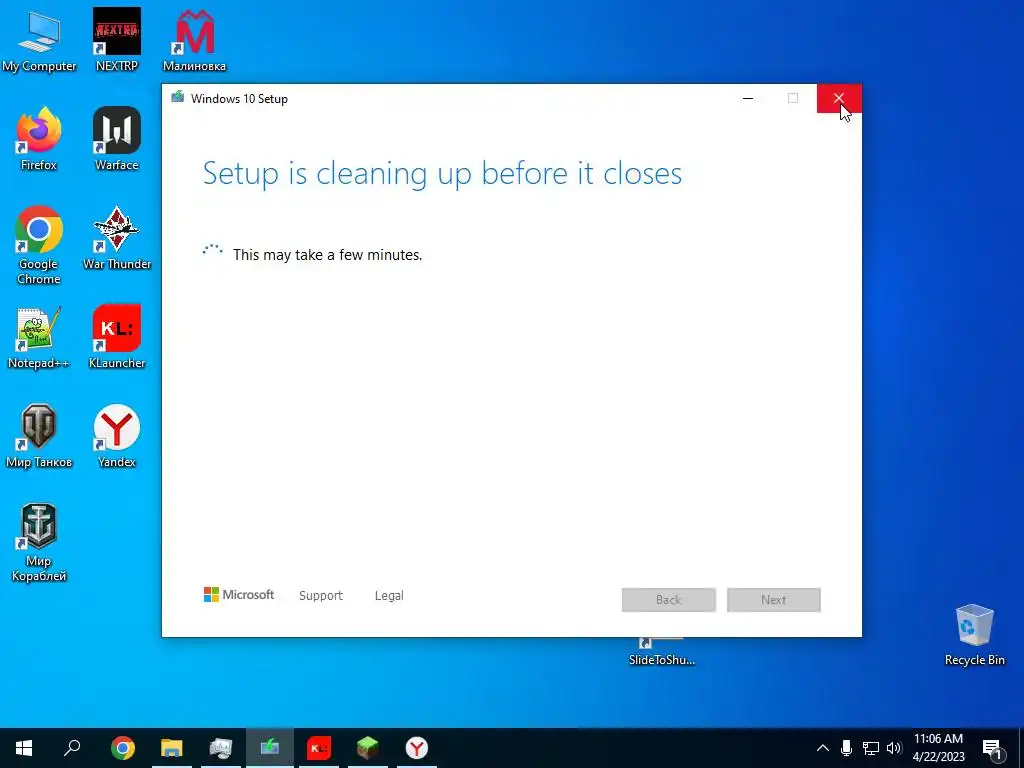
Task: Click the Microsoft logo in Setup
Action: (239, 595)
